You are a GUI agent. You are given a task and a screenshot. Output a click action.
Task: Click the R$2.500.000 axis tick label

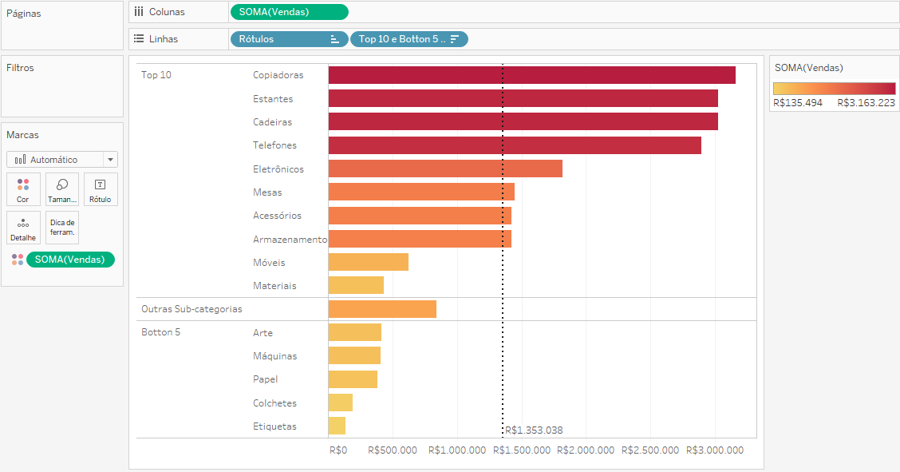click(x=650, y=450)
